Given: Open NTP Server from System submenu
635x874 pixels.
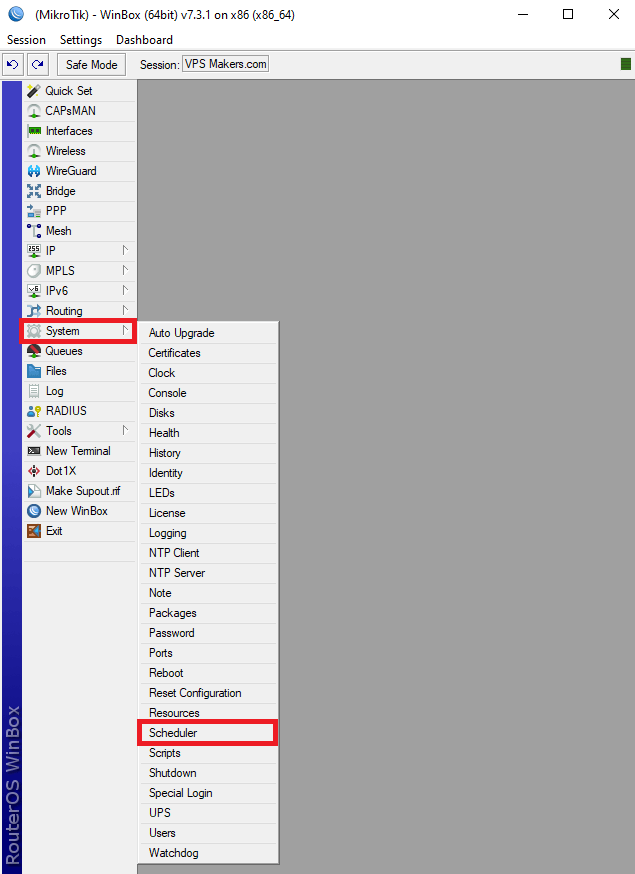Looking at the screenshot, I should (x=207, y=573).
